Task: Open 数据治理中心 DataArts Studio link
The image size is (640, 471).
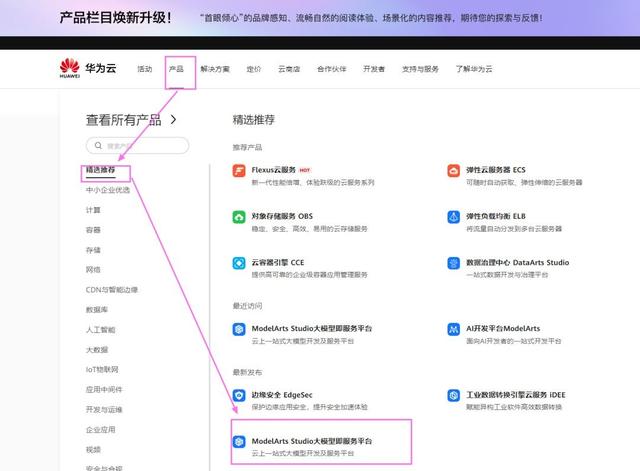Action: pos(518,263)
